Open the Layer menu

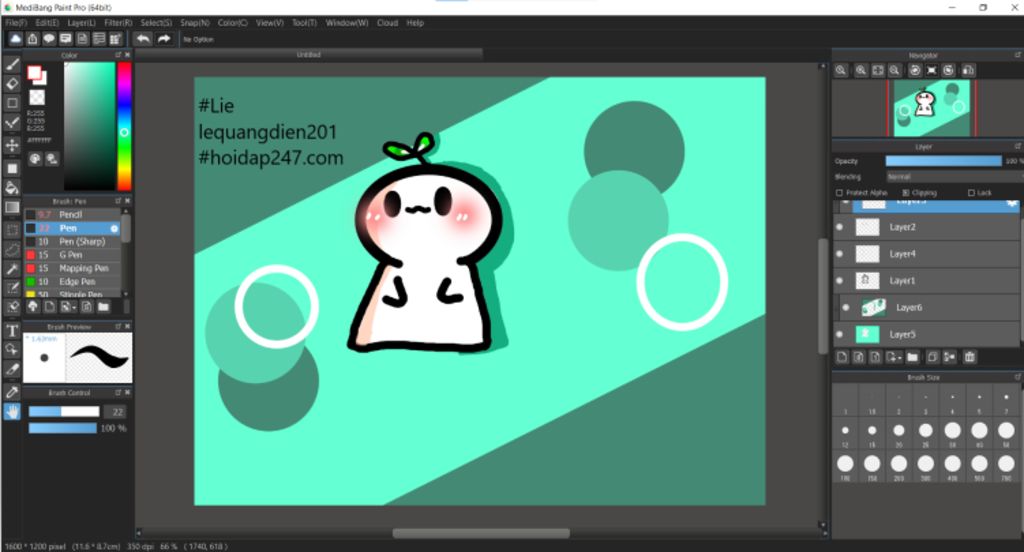[x=82, y=23]
